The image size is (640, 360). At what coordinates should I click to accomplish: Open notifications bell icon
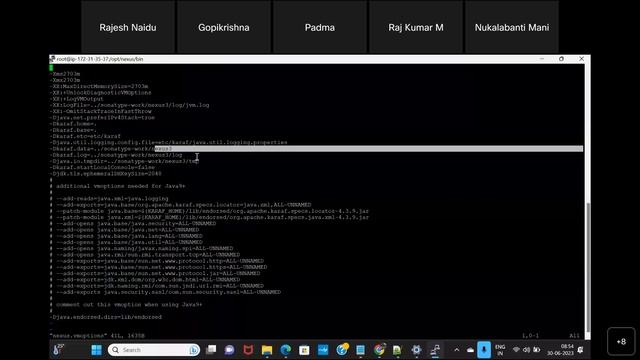click(x=580, y=350)
